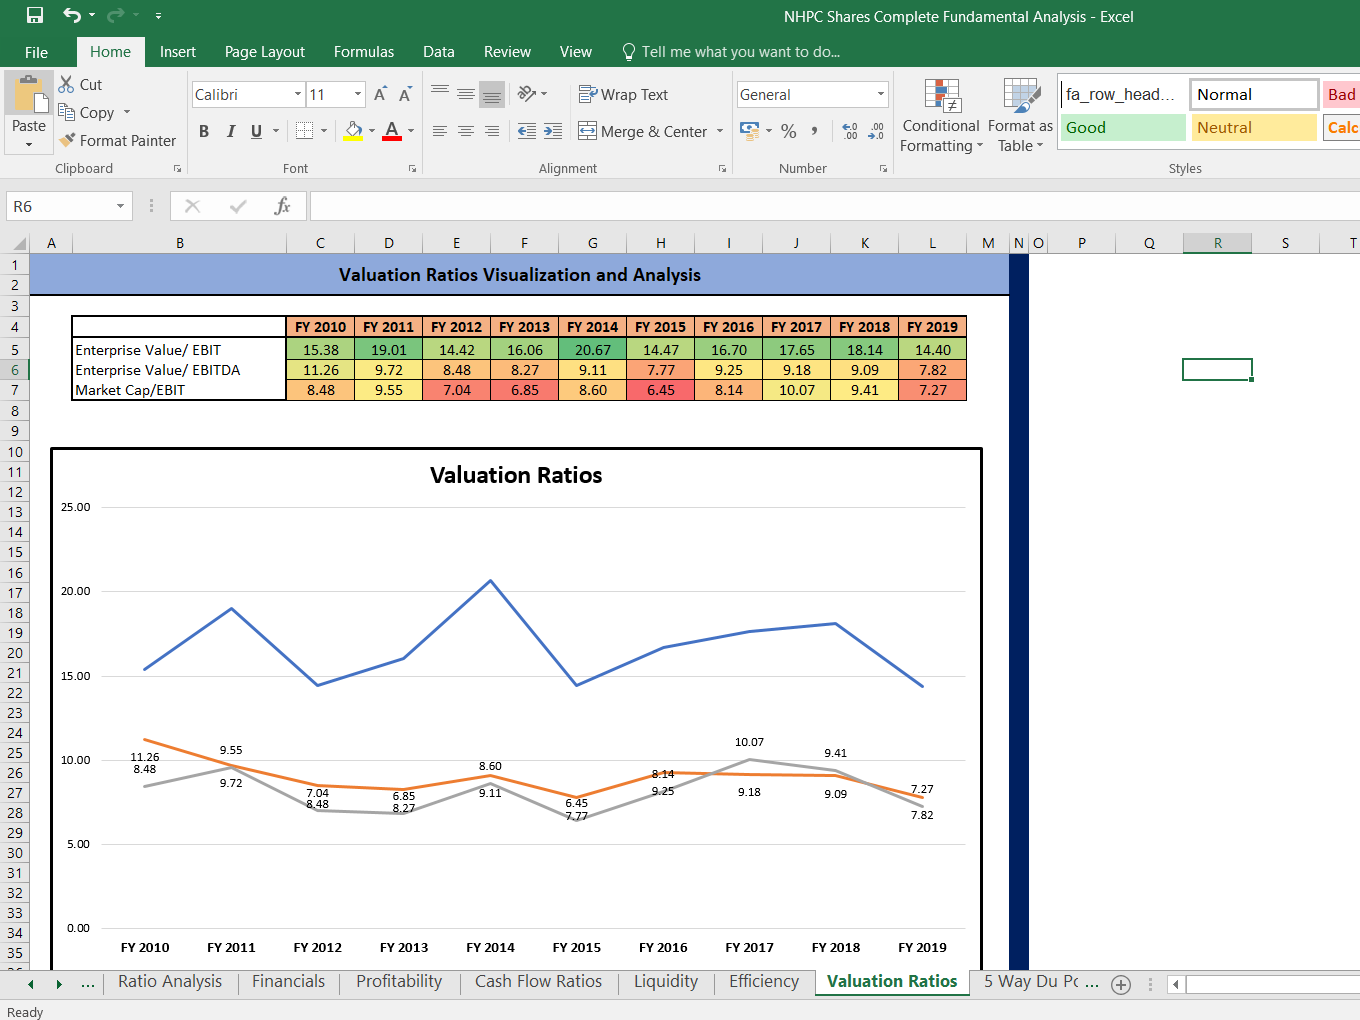The width and height of the screenshot is (1360, 1020).
Task: Click the Tell me what you want search box
Action: coord(730,52)
